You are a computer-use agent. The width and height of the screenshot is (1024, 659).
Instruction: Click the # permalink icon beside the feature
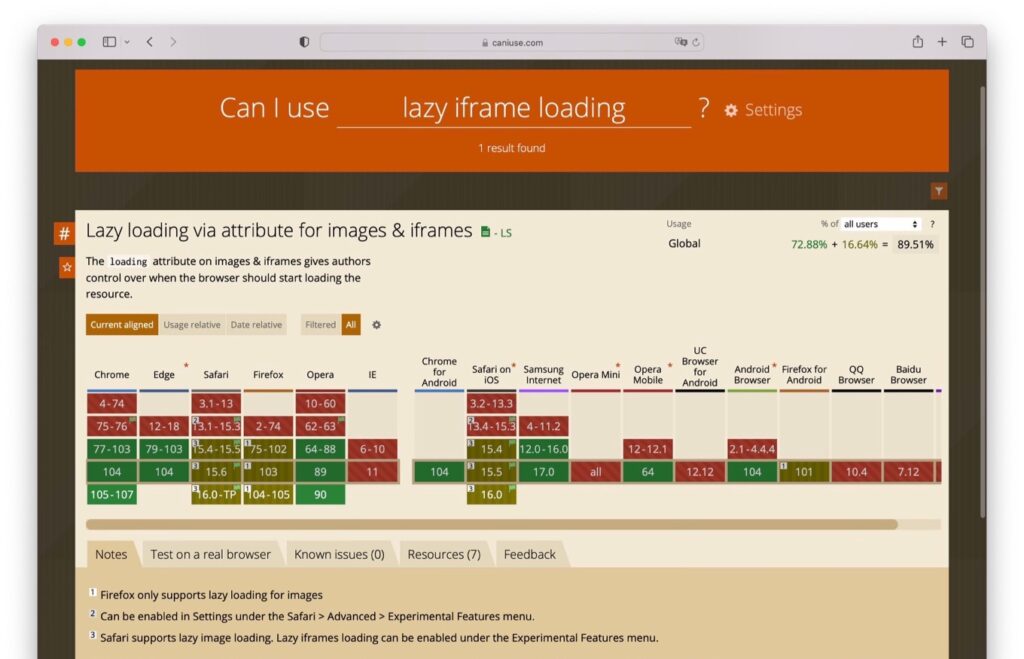tap(64, 233)
